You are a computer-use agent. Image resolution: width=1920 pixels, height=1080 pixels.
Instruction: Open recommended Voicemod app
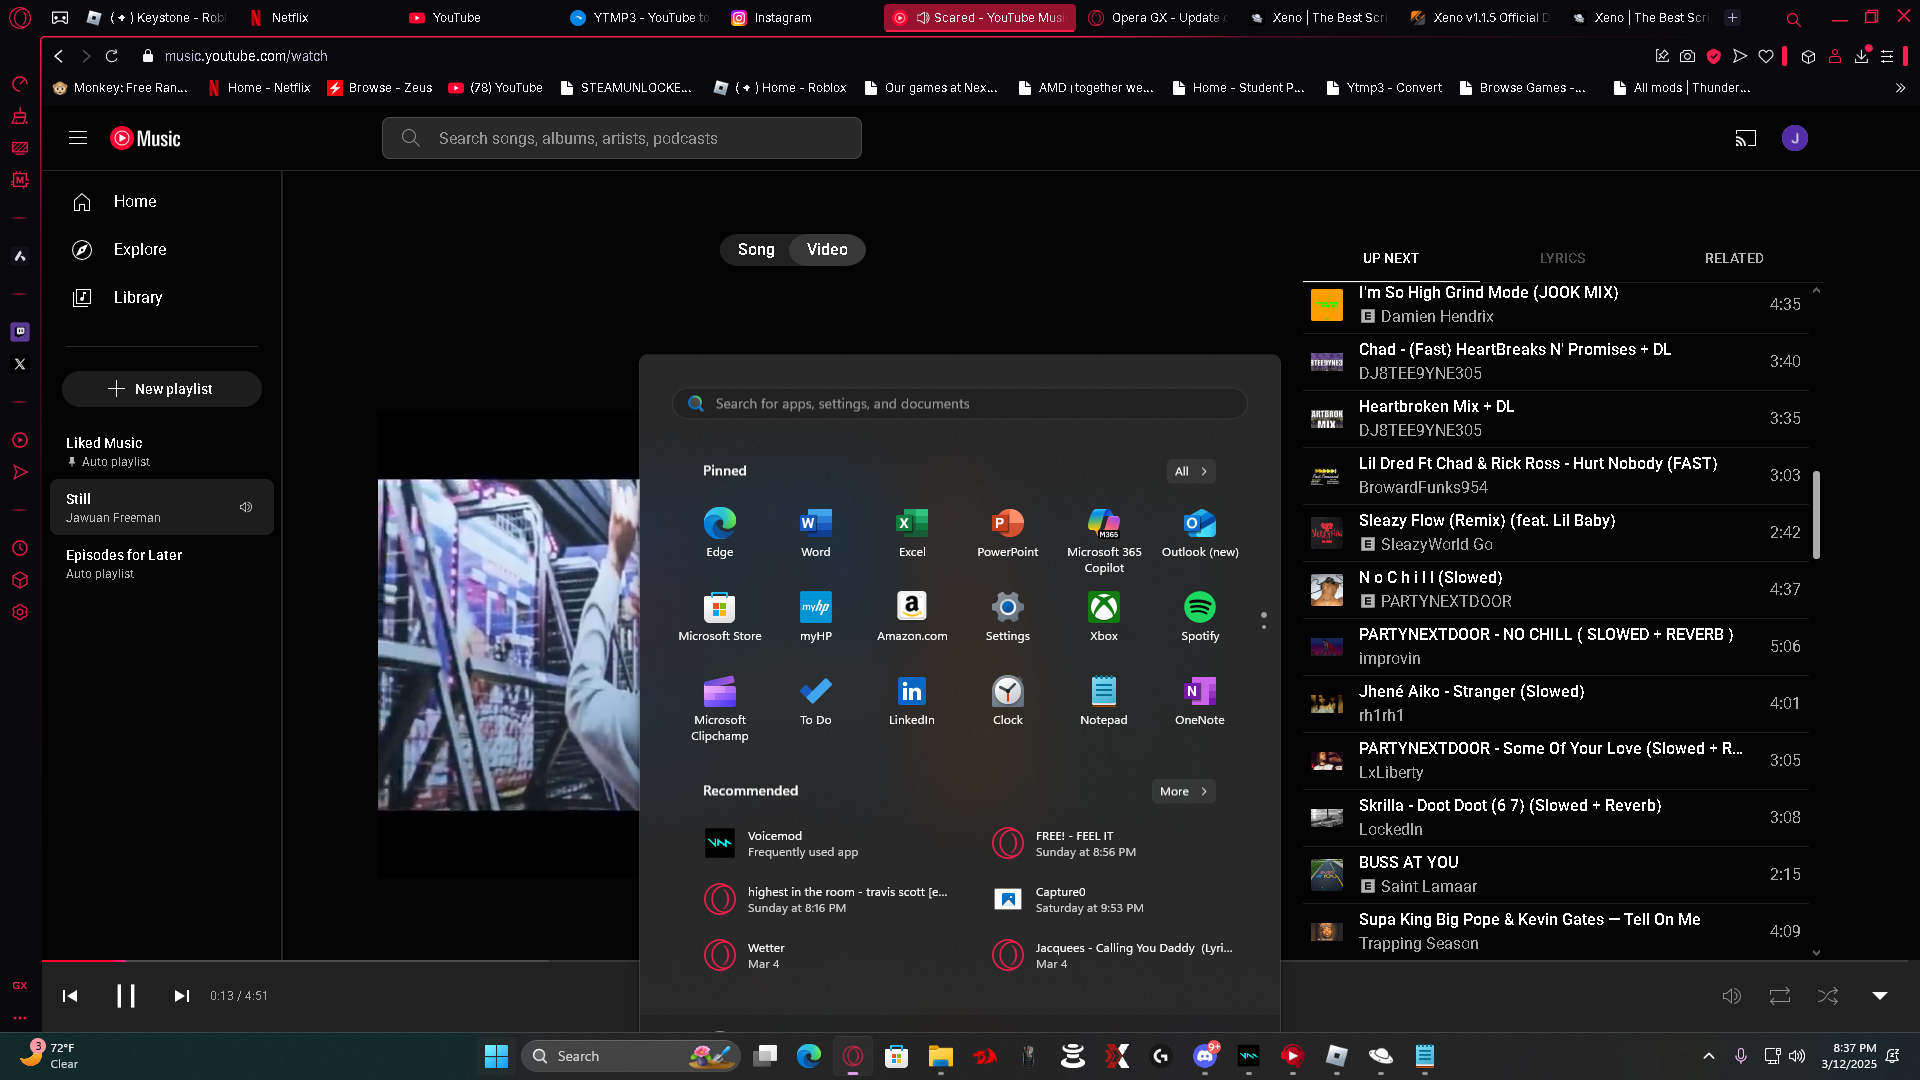click(x=830, y=844)
